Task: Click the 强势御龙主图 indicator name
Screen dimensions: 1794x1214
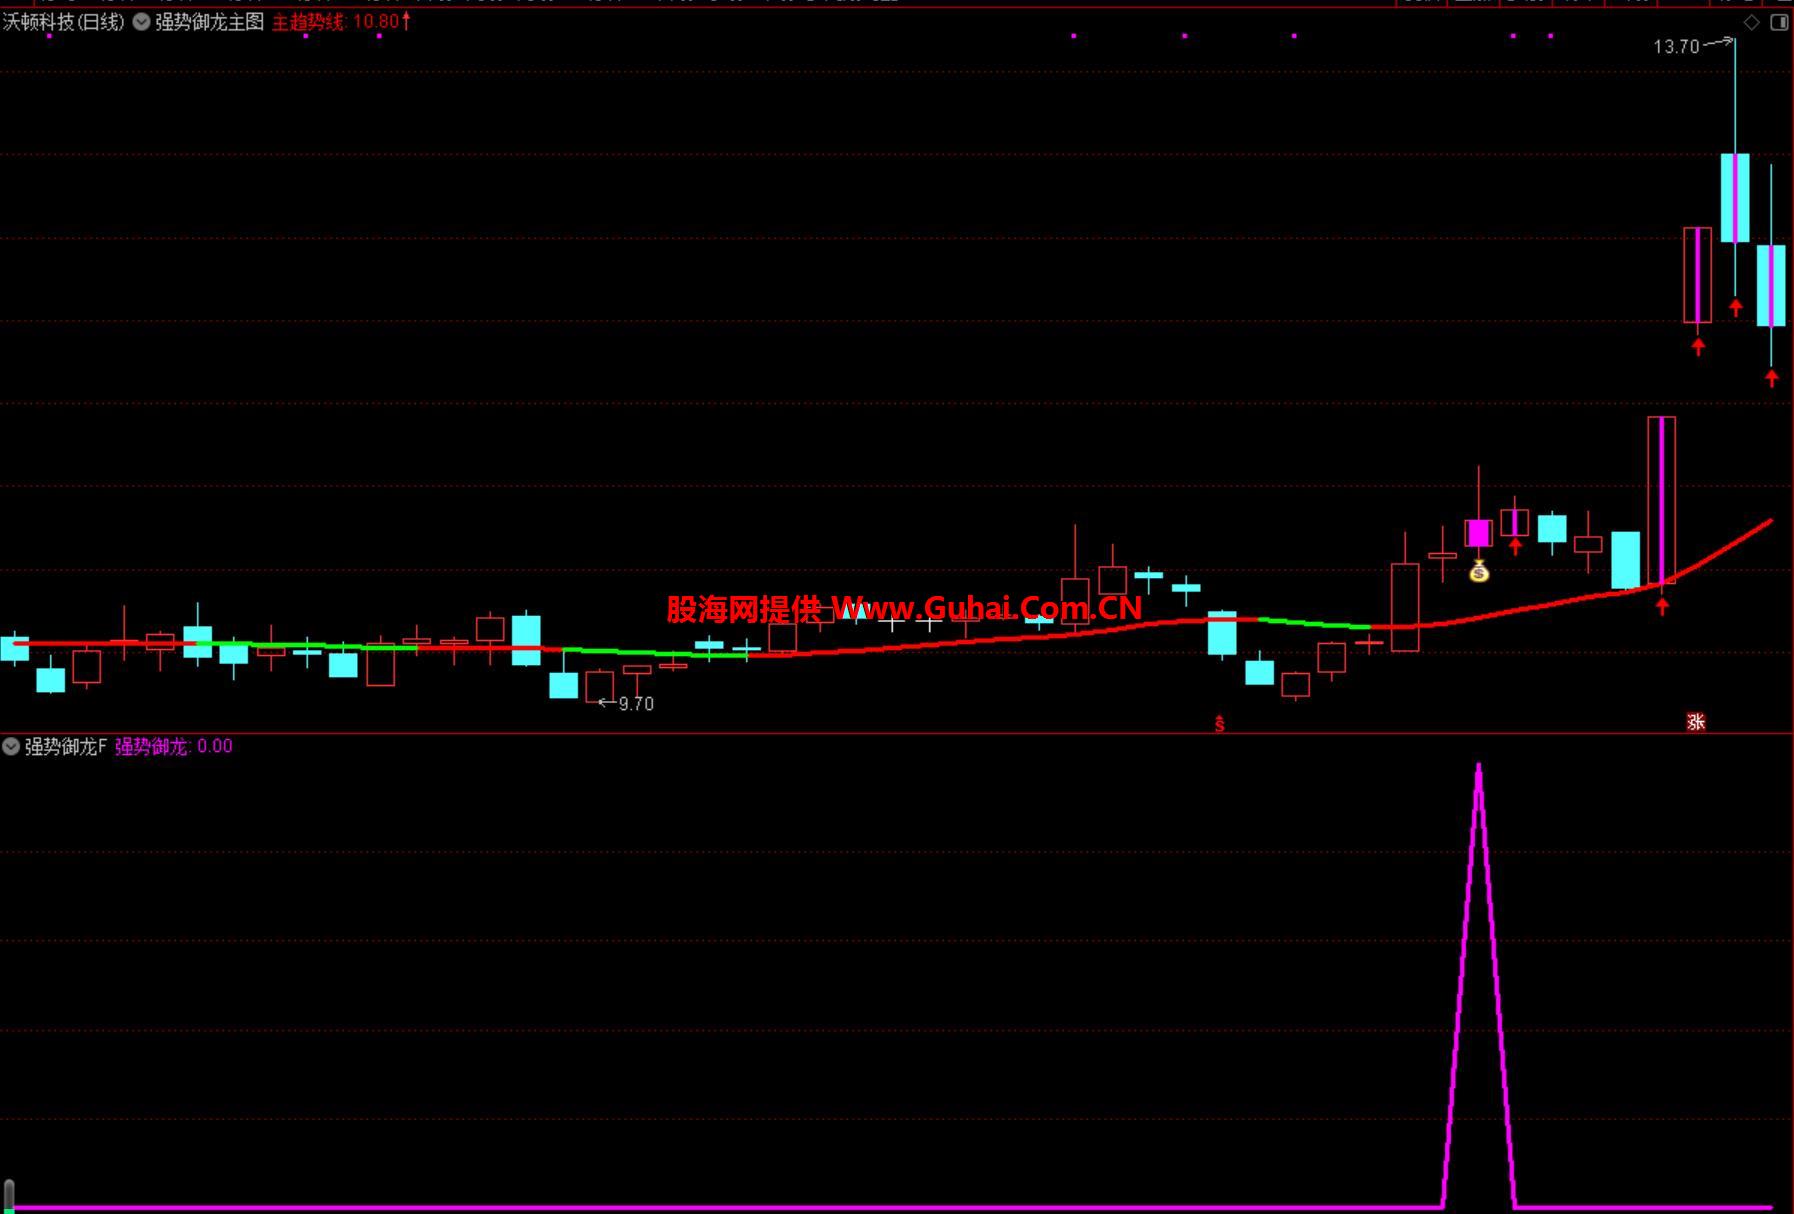Action: 209,22
